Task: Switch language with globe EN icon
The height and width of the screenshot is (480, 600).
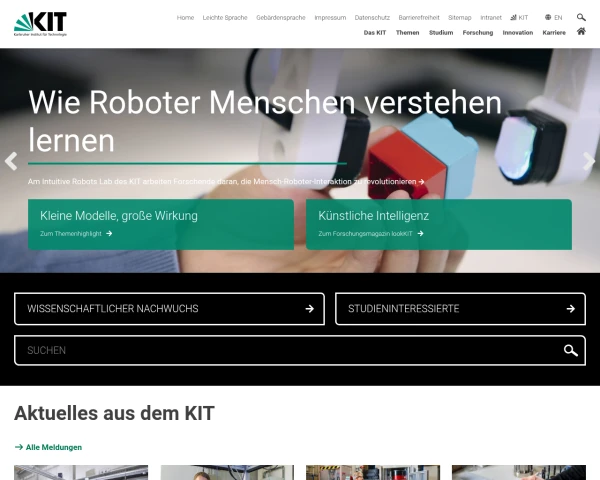Action: tap(553, 17)
